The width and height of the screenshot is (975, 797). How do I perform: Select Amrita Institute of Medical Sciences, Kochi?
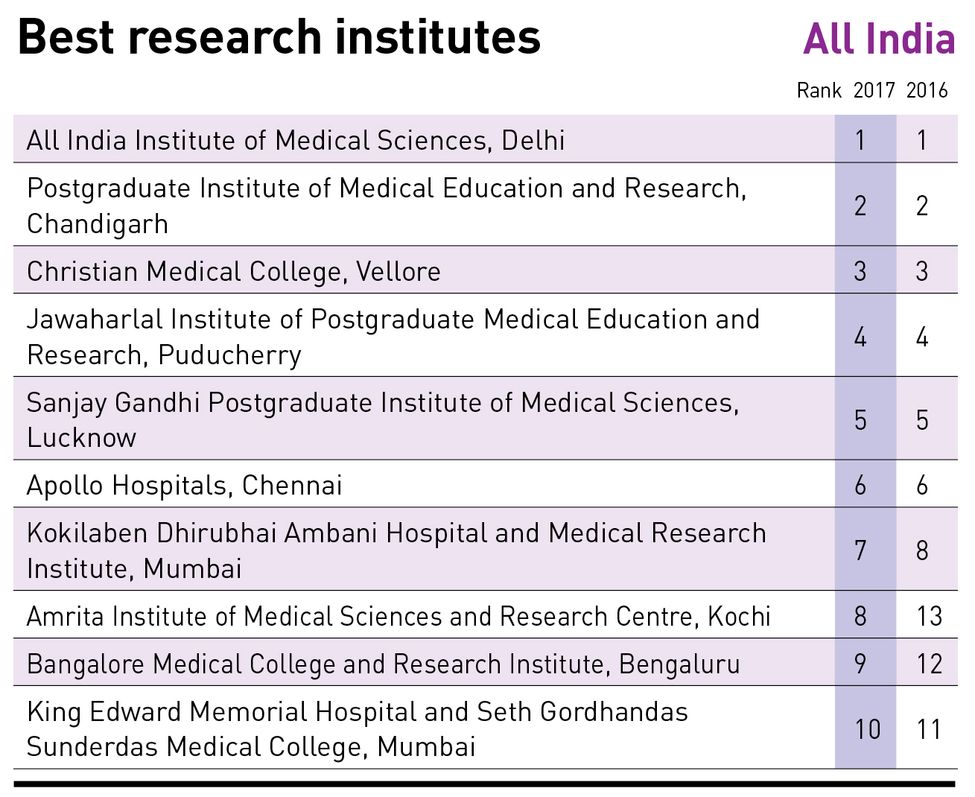tap(485, 614)
